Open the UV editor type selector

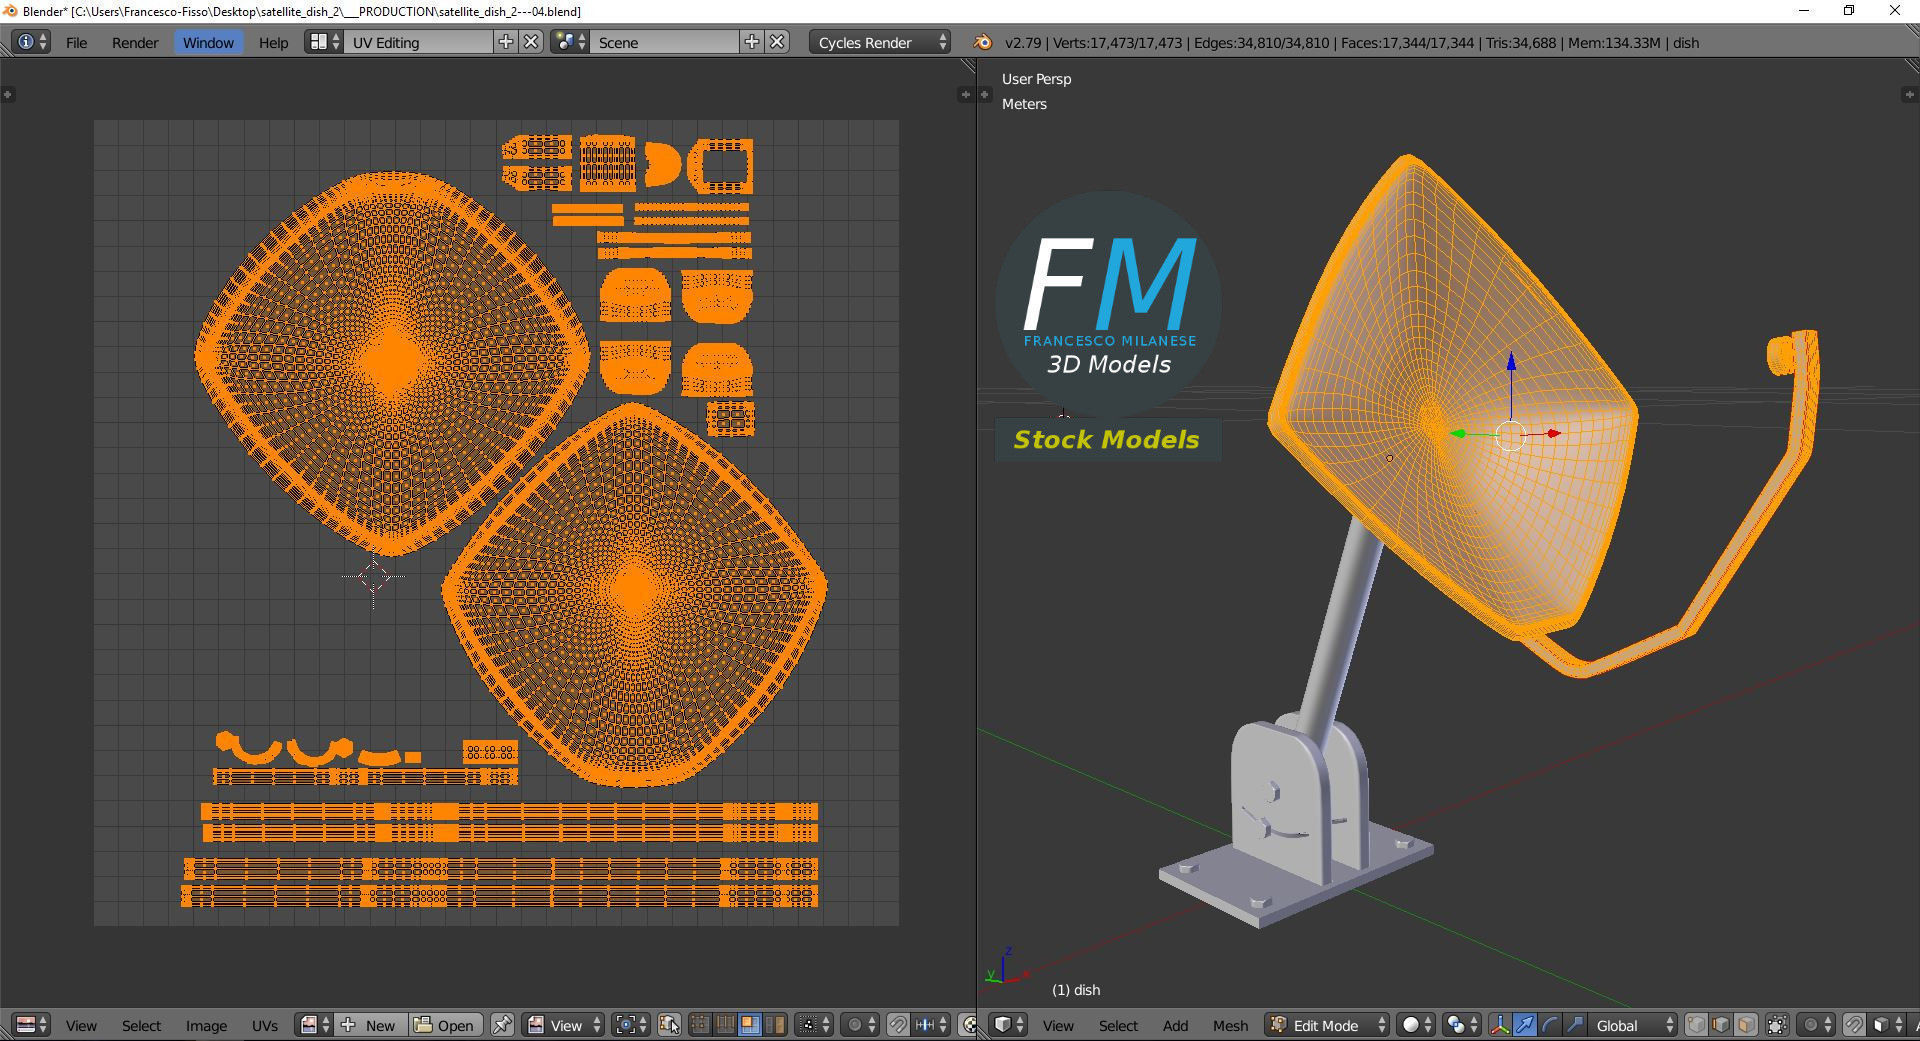(31, 1025)
